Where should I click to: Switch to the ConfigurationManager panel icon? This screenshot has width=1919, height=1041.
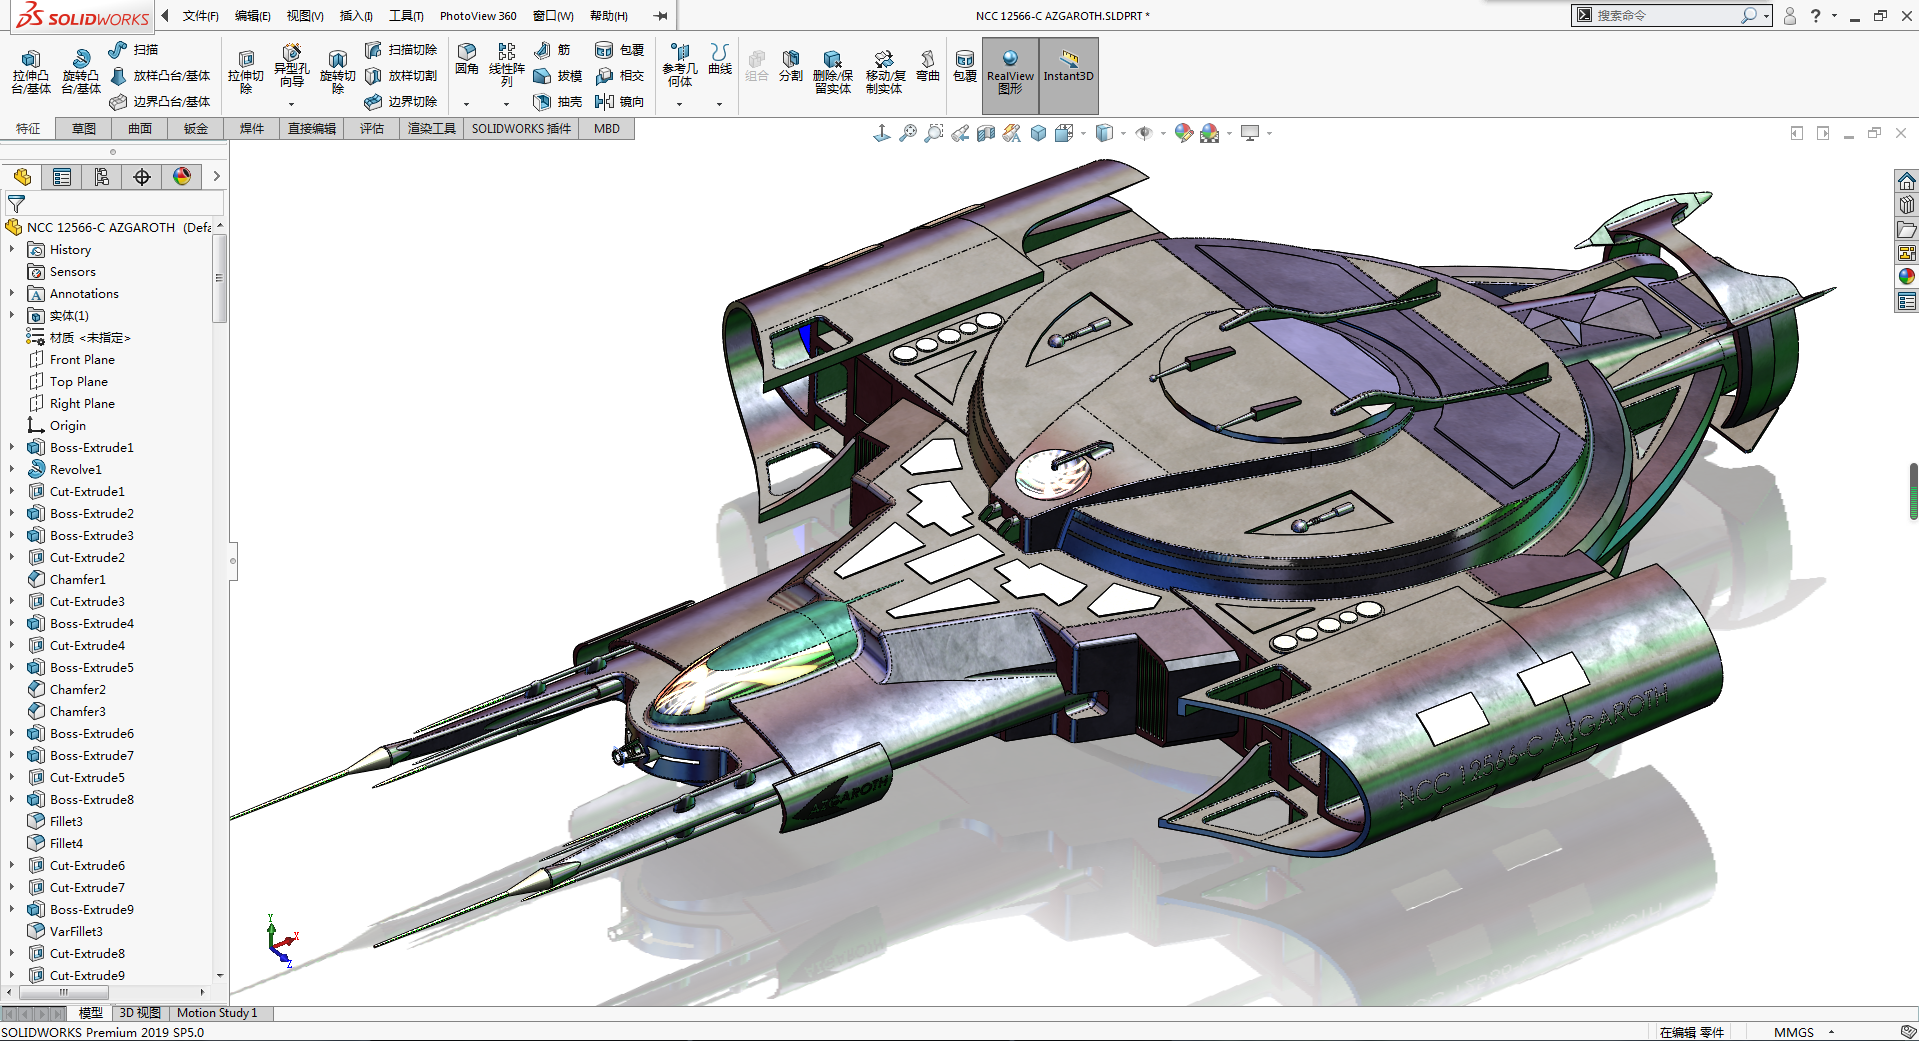tap(102, 177)
